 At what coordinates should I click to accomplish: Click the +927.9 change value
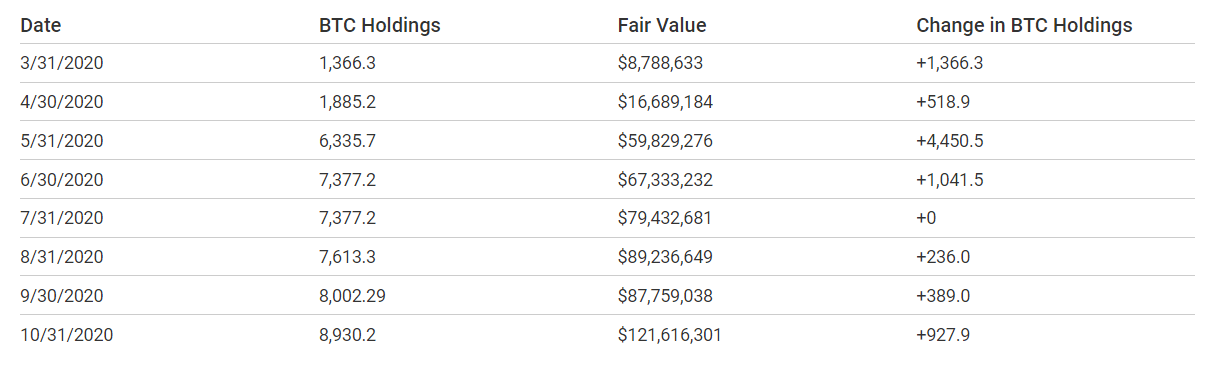[x=942, y=335]
